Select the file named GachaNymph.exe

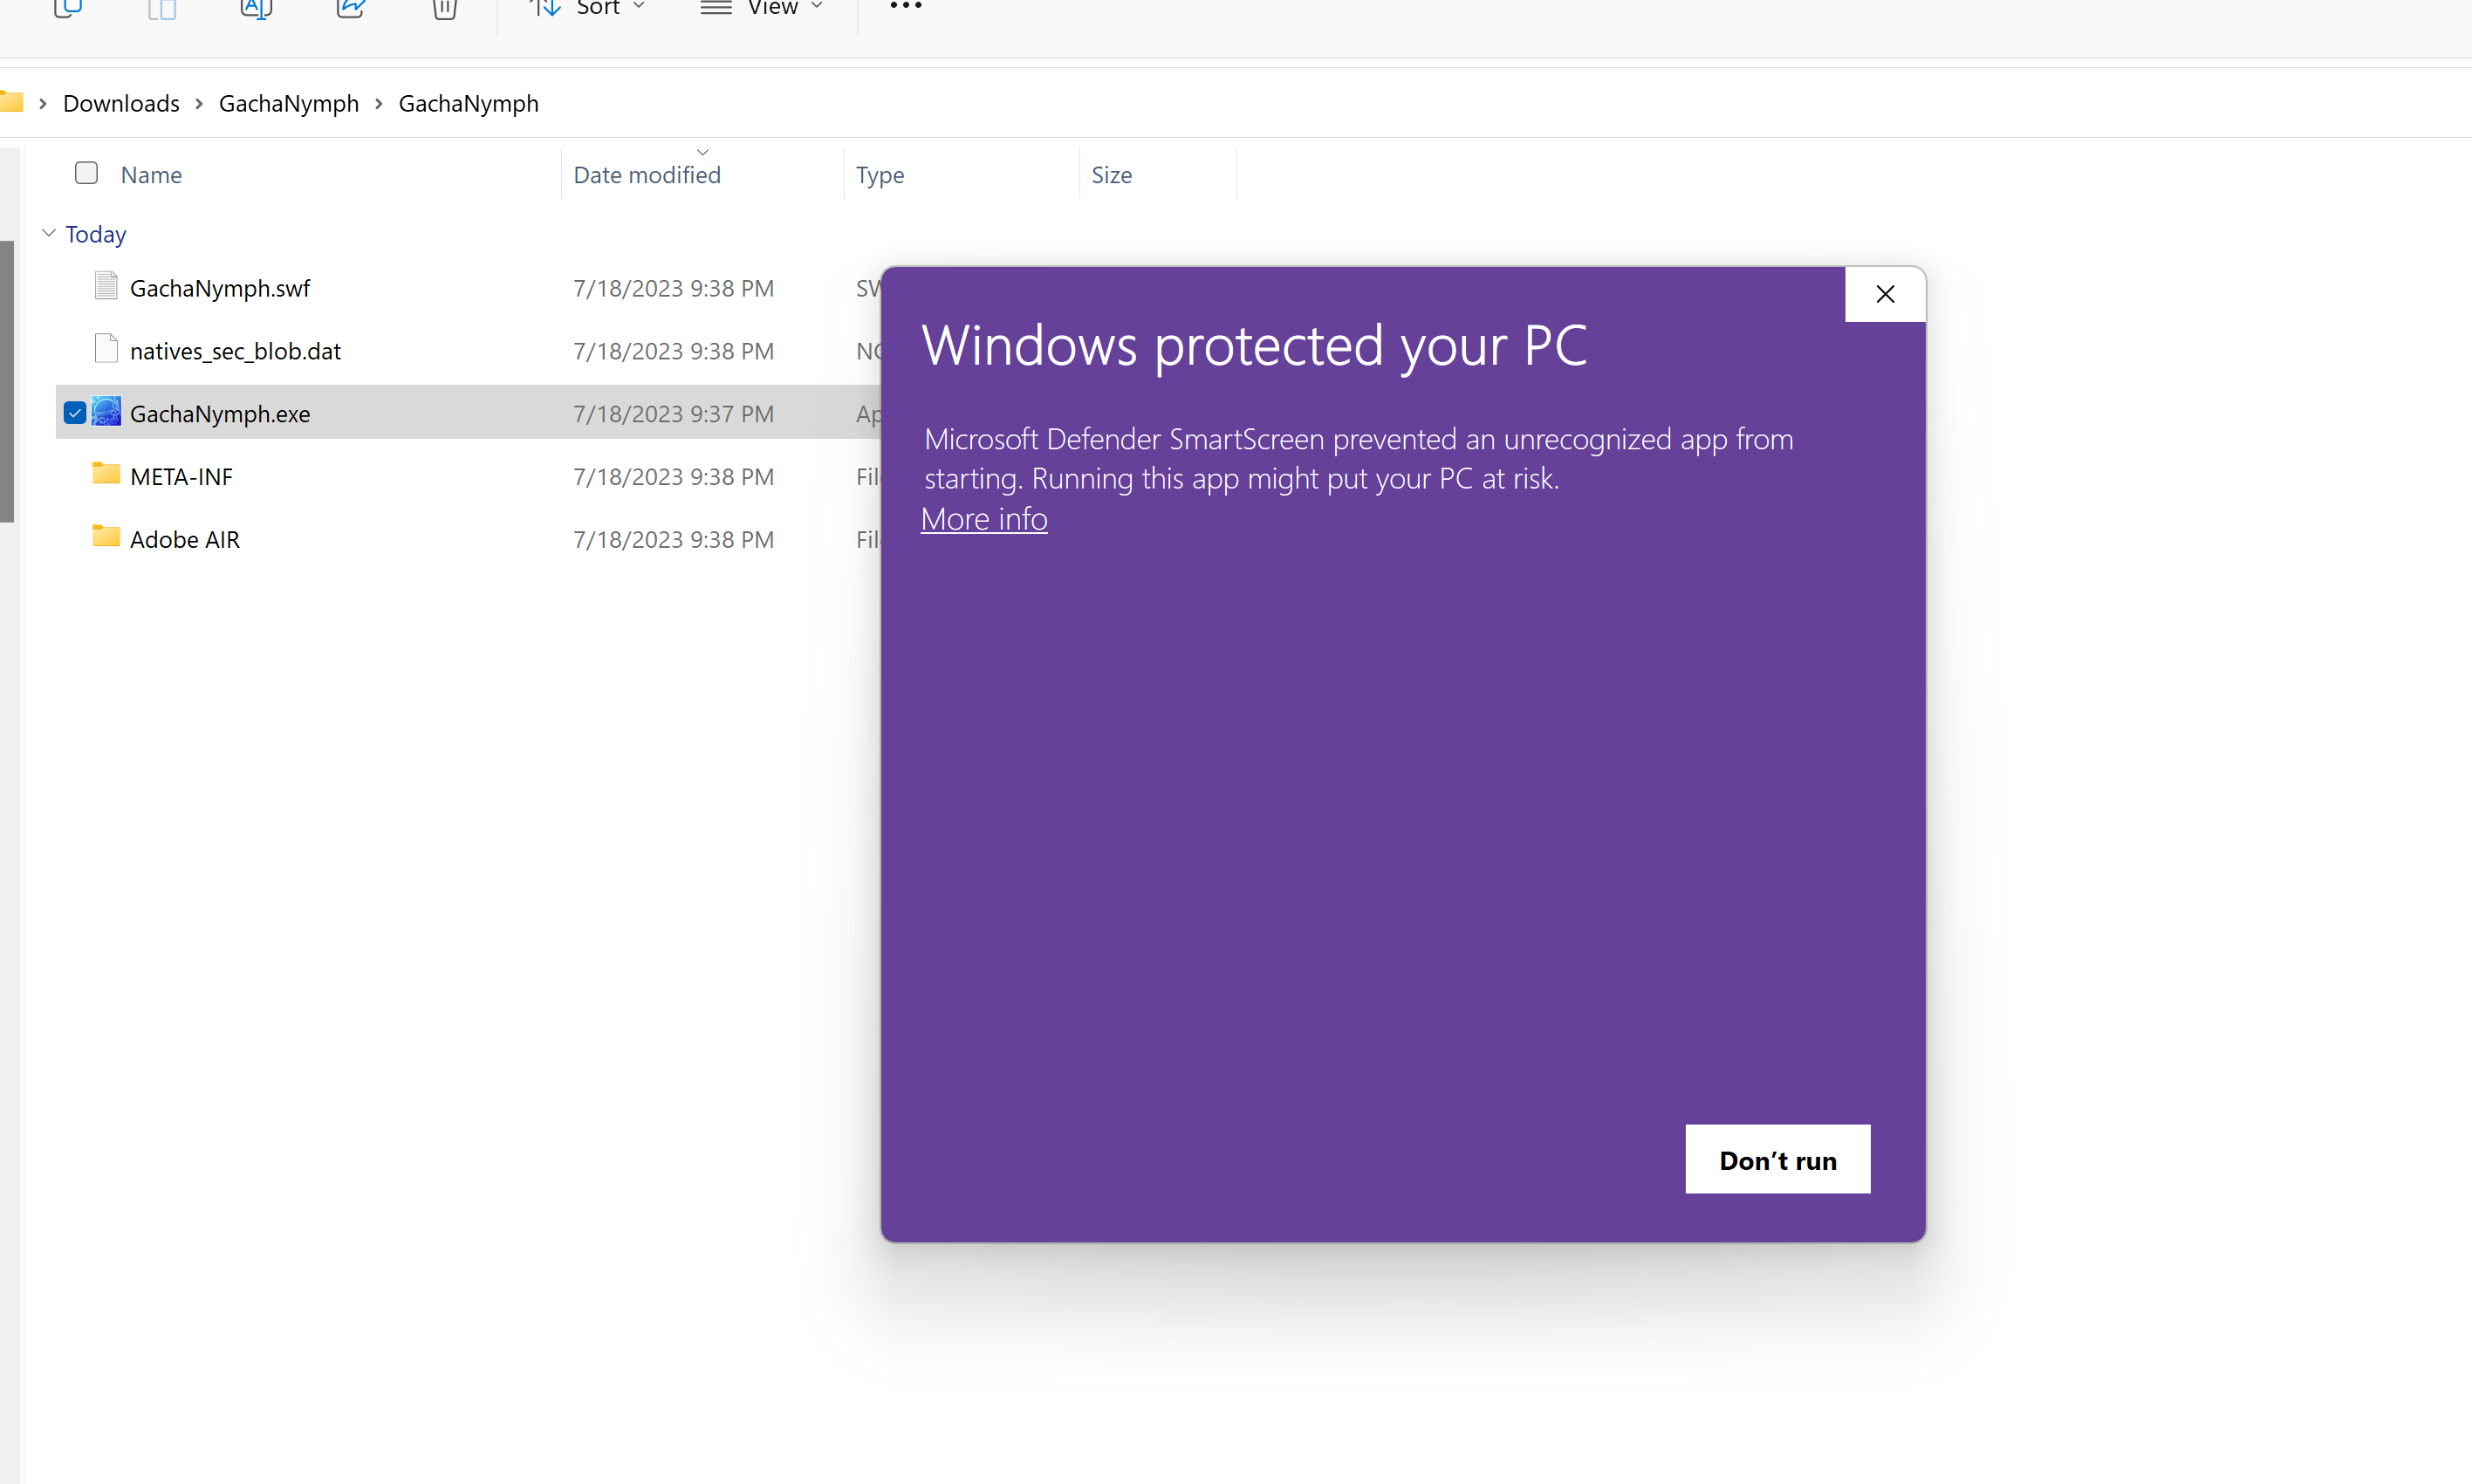pos(220,414)
